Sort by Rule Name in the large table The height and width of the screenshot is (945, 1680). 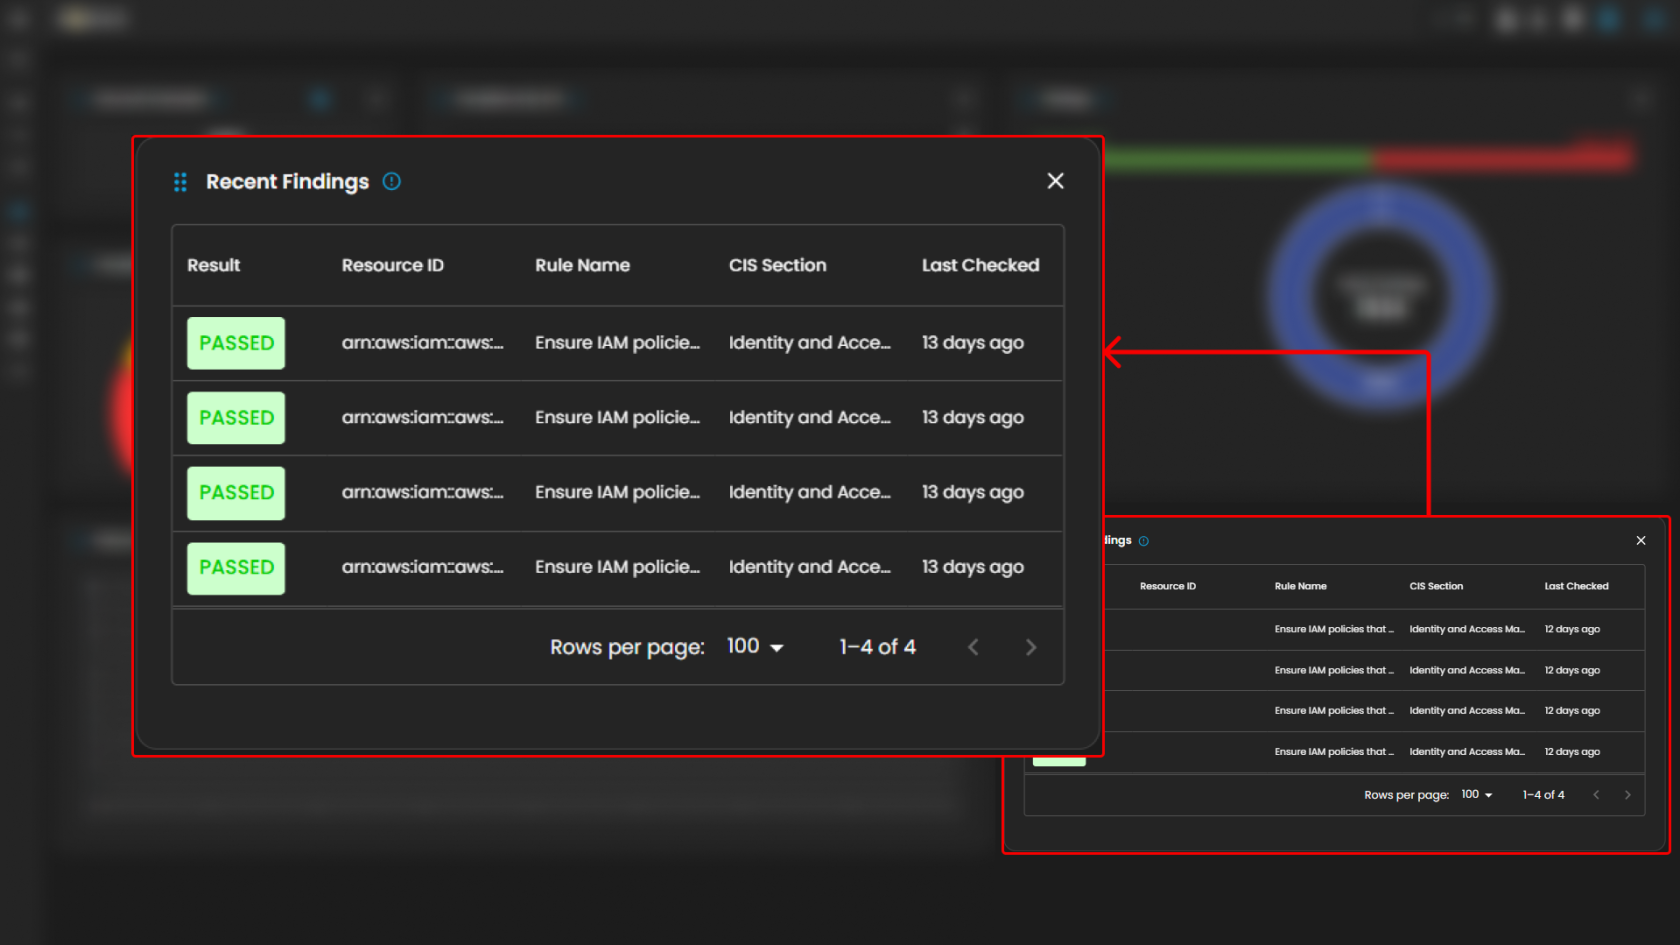pos(582,265)
